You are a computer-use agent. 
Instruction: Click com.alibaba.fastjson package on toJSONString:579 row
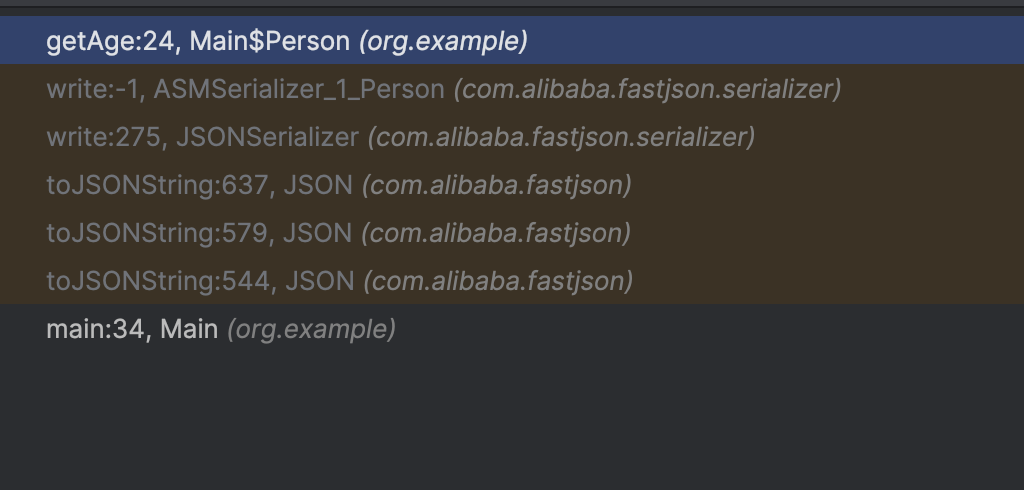(496, 233)
